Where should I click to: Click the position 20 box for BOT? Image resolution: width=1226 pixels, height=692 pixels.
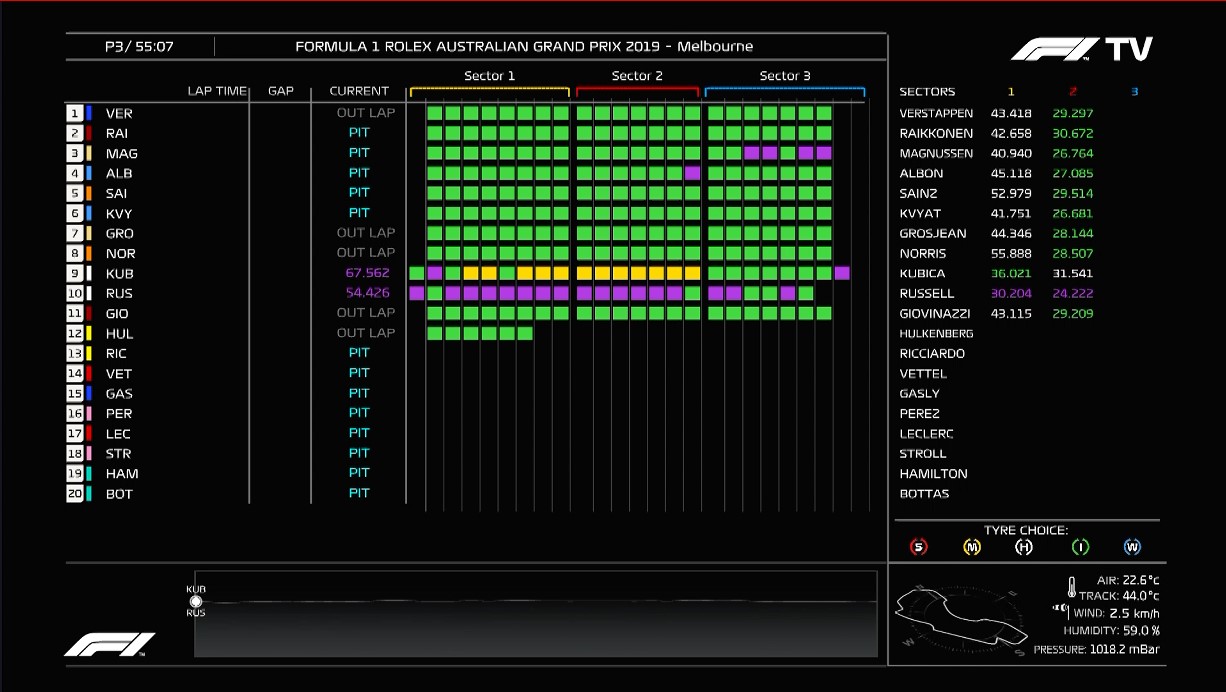tap(74, 493)
